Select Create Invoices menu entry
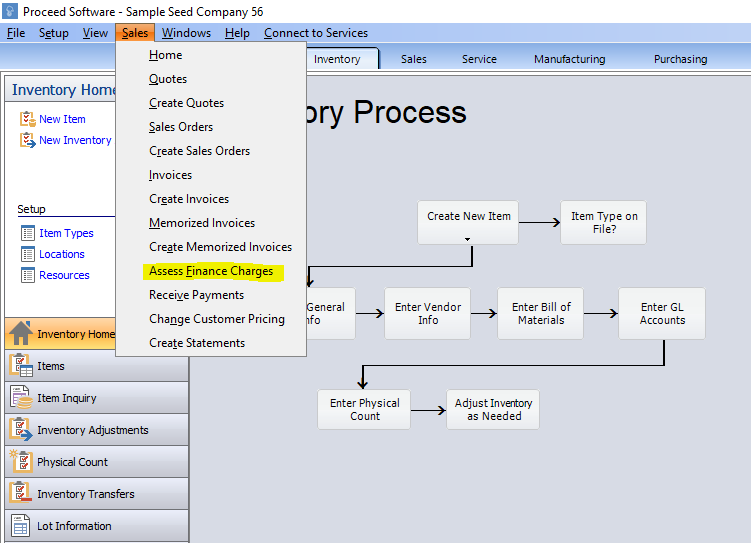Screen dimensions: 751x543 pos(211,199)
